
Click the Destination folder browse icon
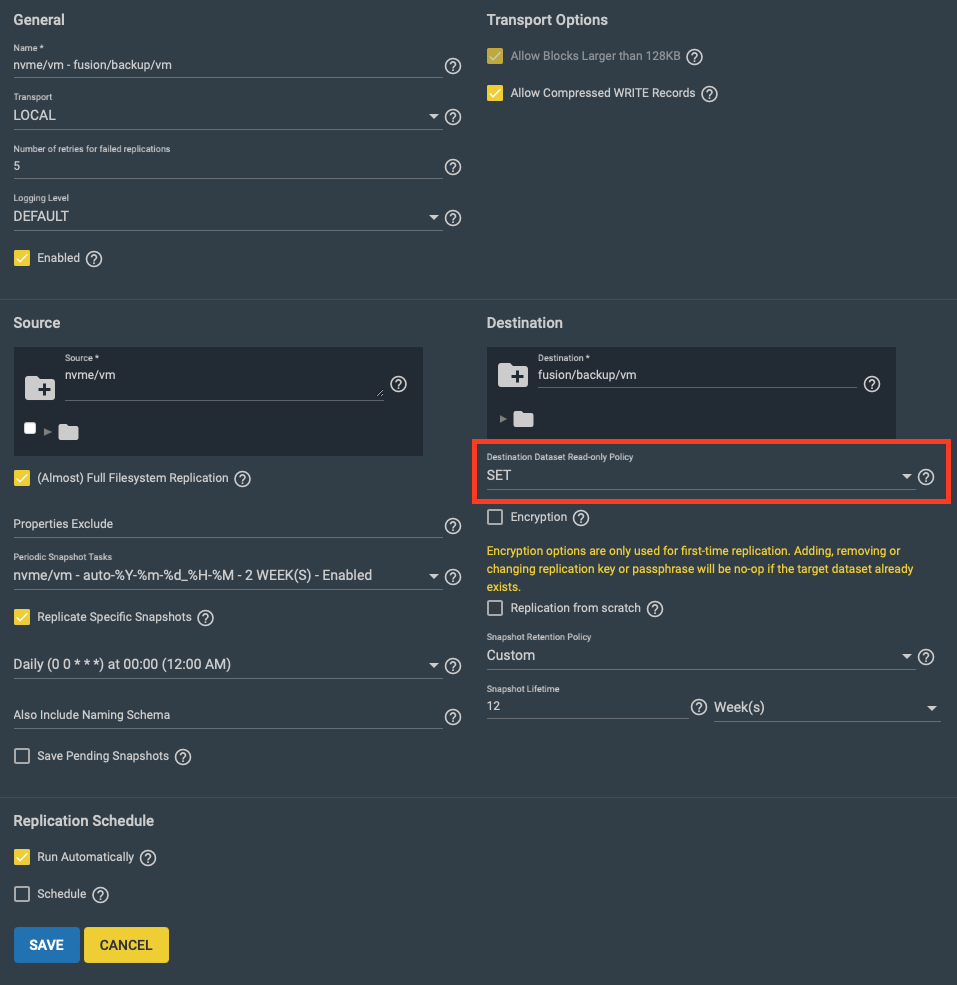(x=513, y=375)
